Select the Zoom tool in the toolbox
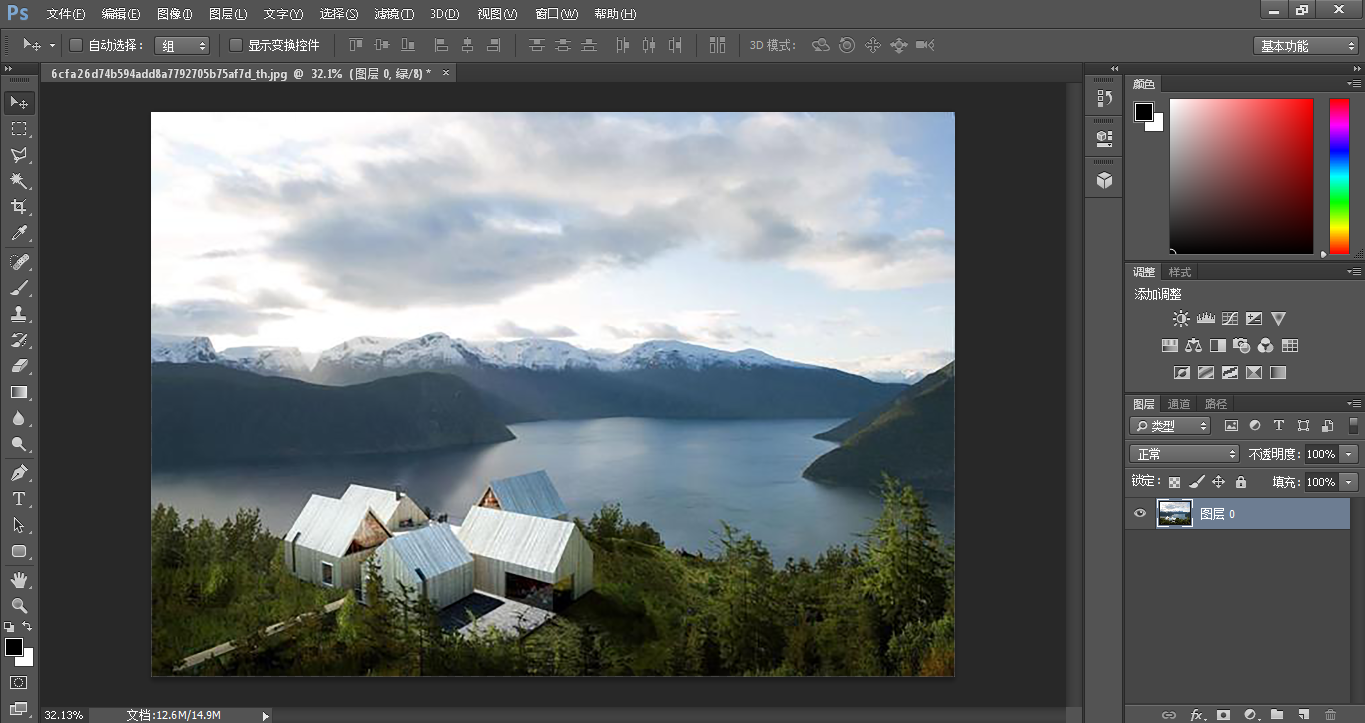Screen dimensions: 1365x723 coord(19,605)
